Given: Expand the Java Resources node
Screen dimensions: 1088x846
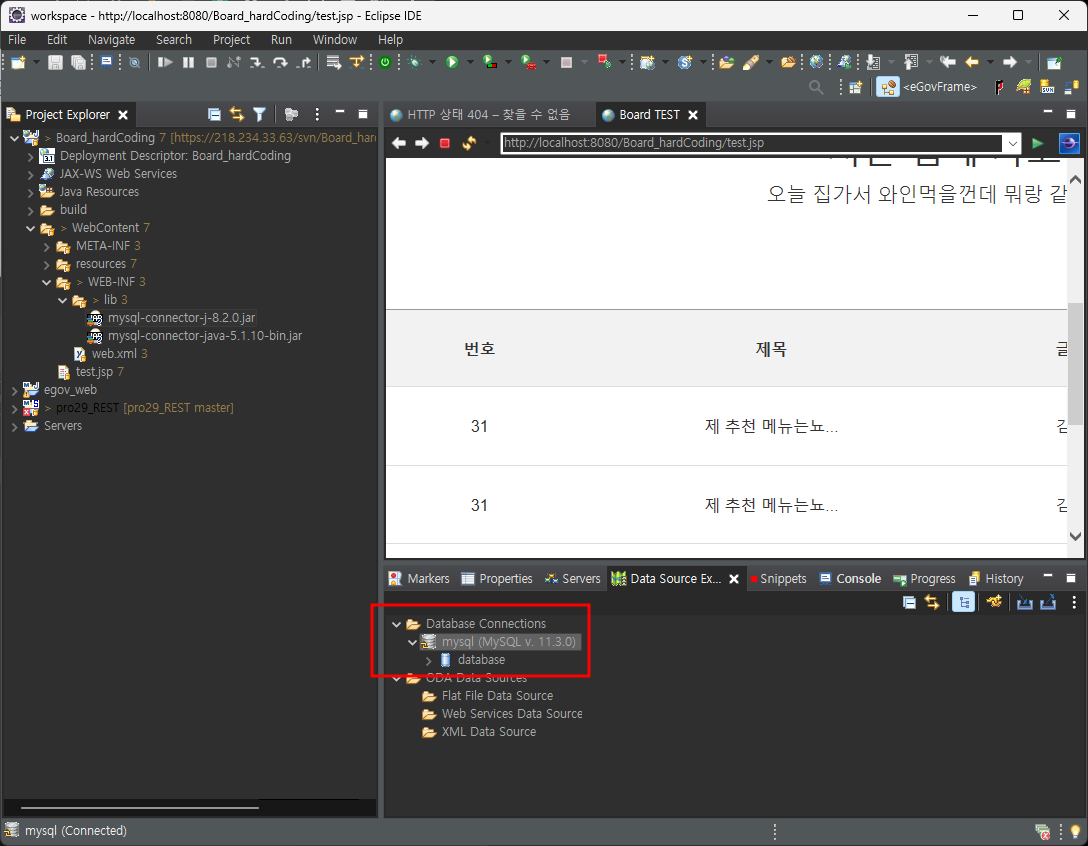Looking at the screenshot, I should (x=31, y=192).
